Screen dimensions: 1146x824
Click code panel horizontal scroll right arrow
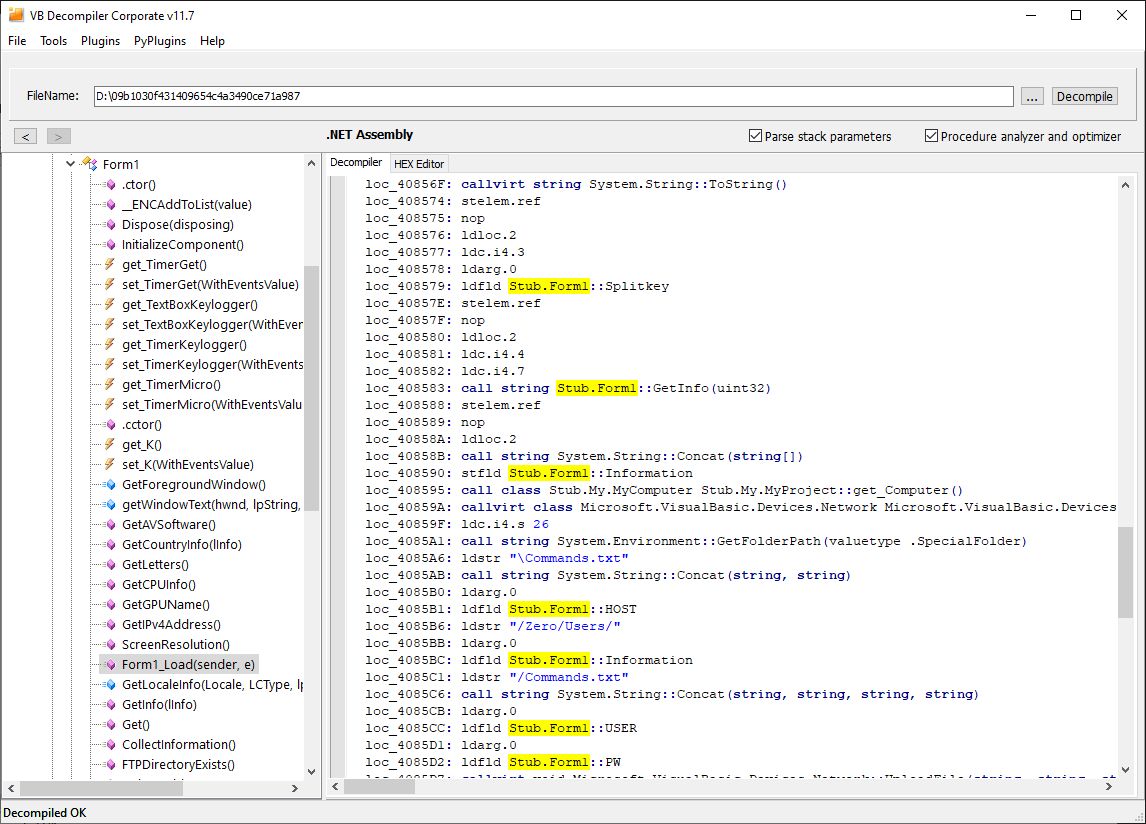tap(1109, 787)
